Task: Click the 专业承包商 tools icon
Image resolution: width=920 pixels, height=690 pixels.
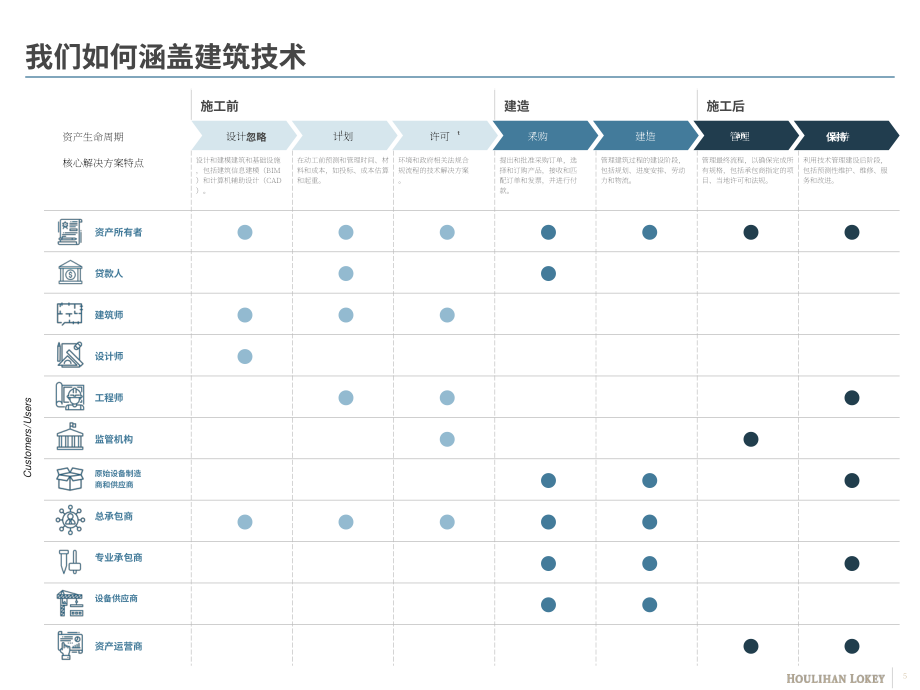Action: click(70, 562)
